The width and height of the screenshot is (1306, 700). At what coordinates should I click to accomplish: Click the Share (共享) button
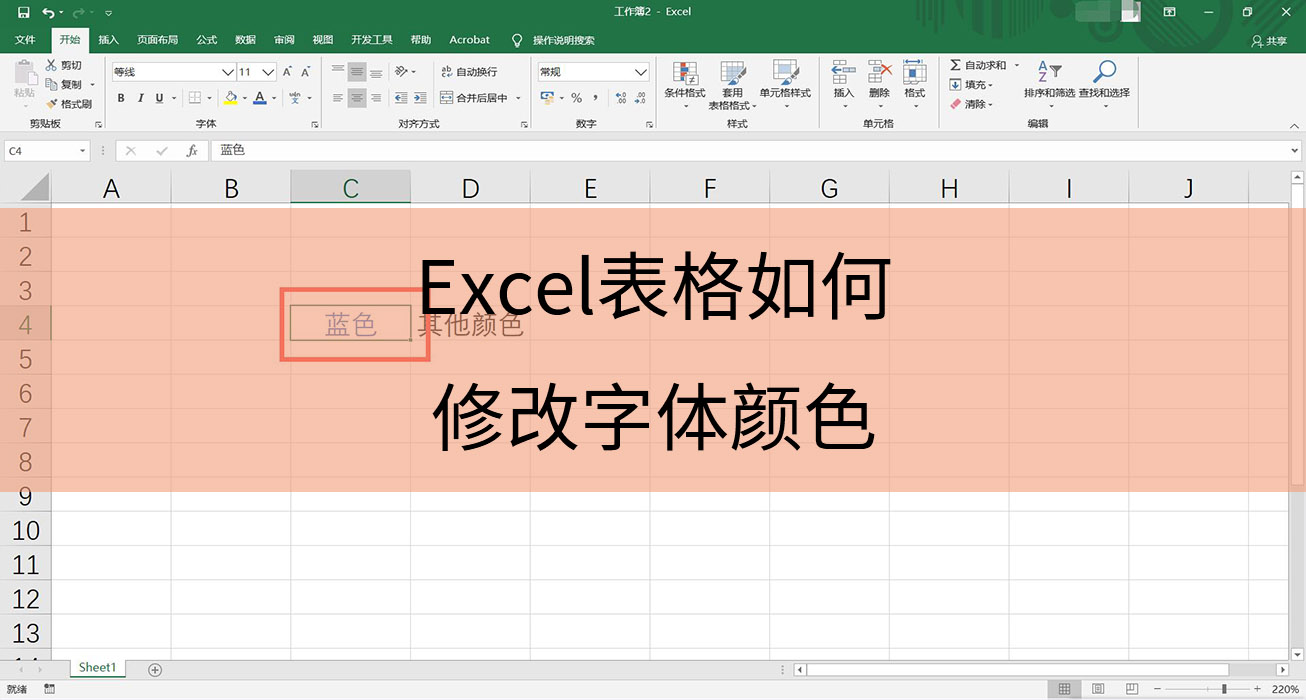(1269, 41)
